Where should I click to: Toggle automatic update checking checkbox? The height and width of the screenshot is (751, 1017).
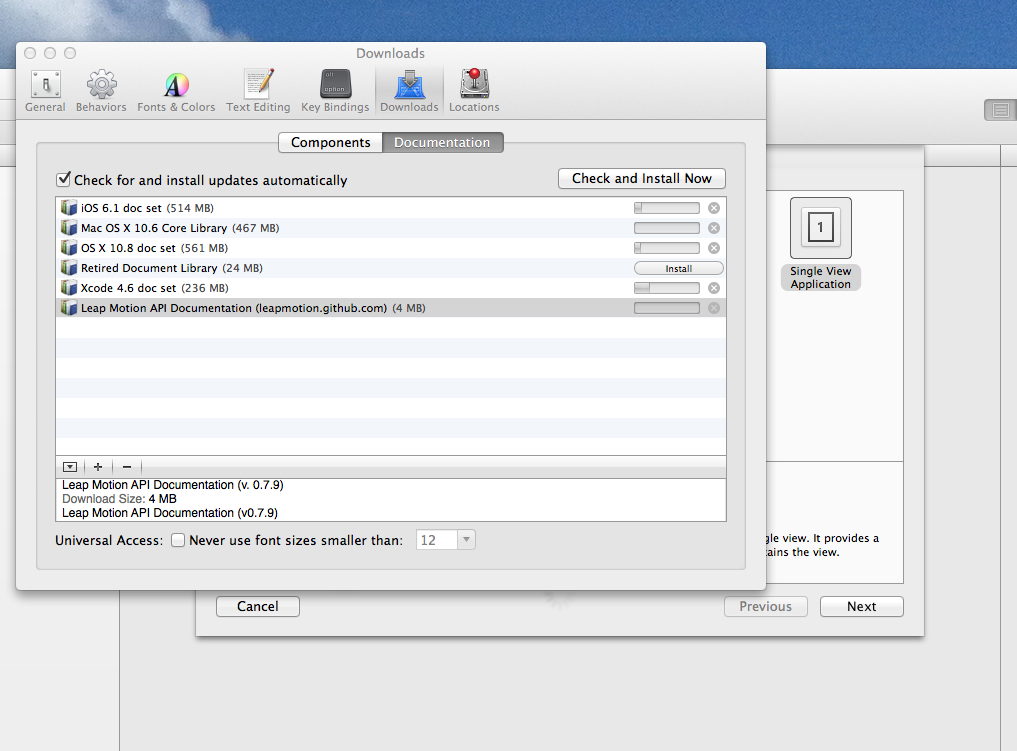(64, 179)
